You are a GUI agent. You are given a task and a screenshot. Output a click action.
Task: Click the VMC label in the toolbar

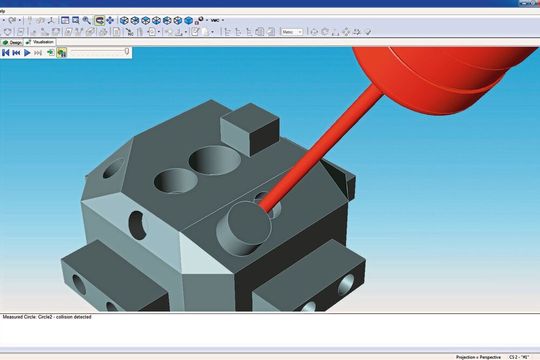(x=215, y=20)
